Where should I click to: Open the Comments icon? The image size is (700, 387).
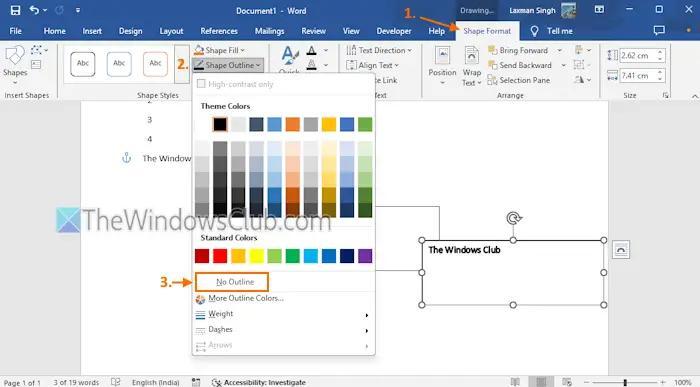click(x=659, y=30)
